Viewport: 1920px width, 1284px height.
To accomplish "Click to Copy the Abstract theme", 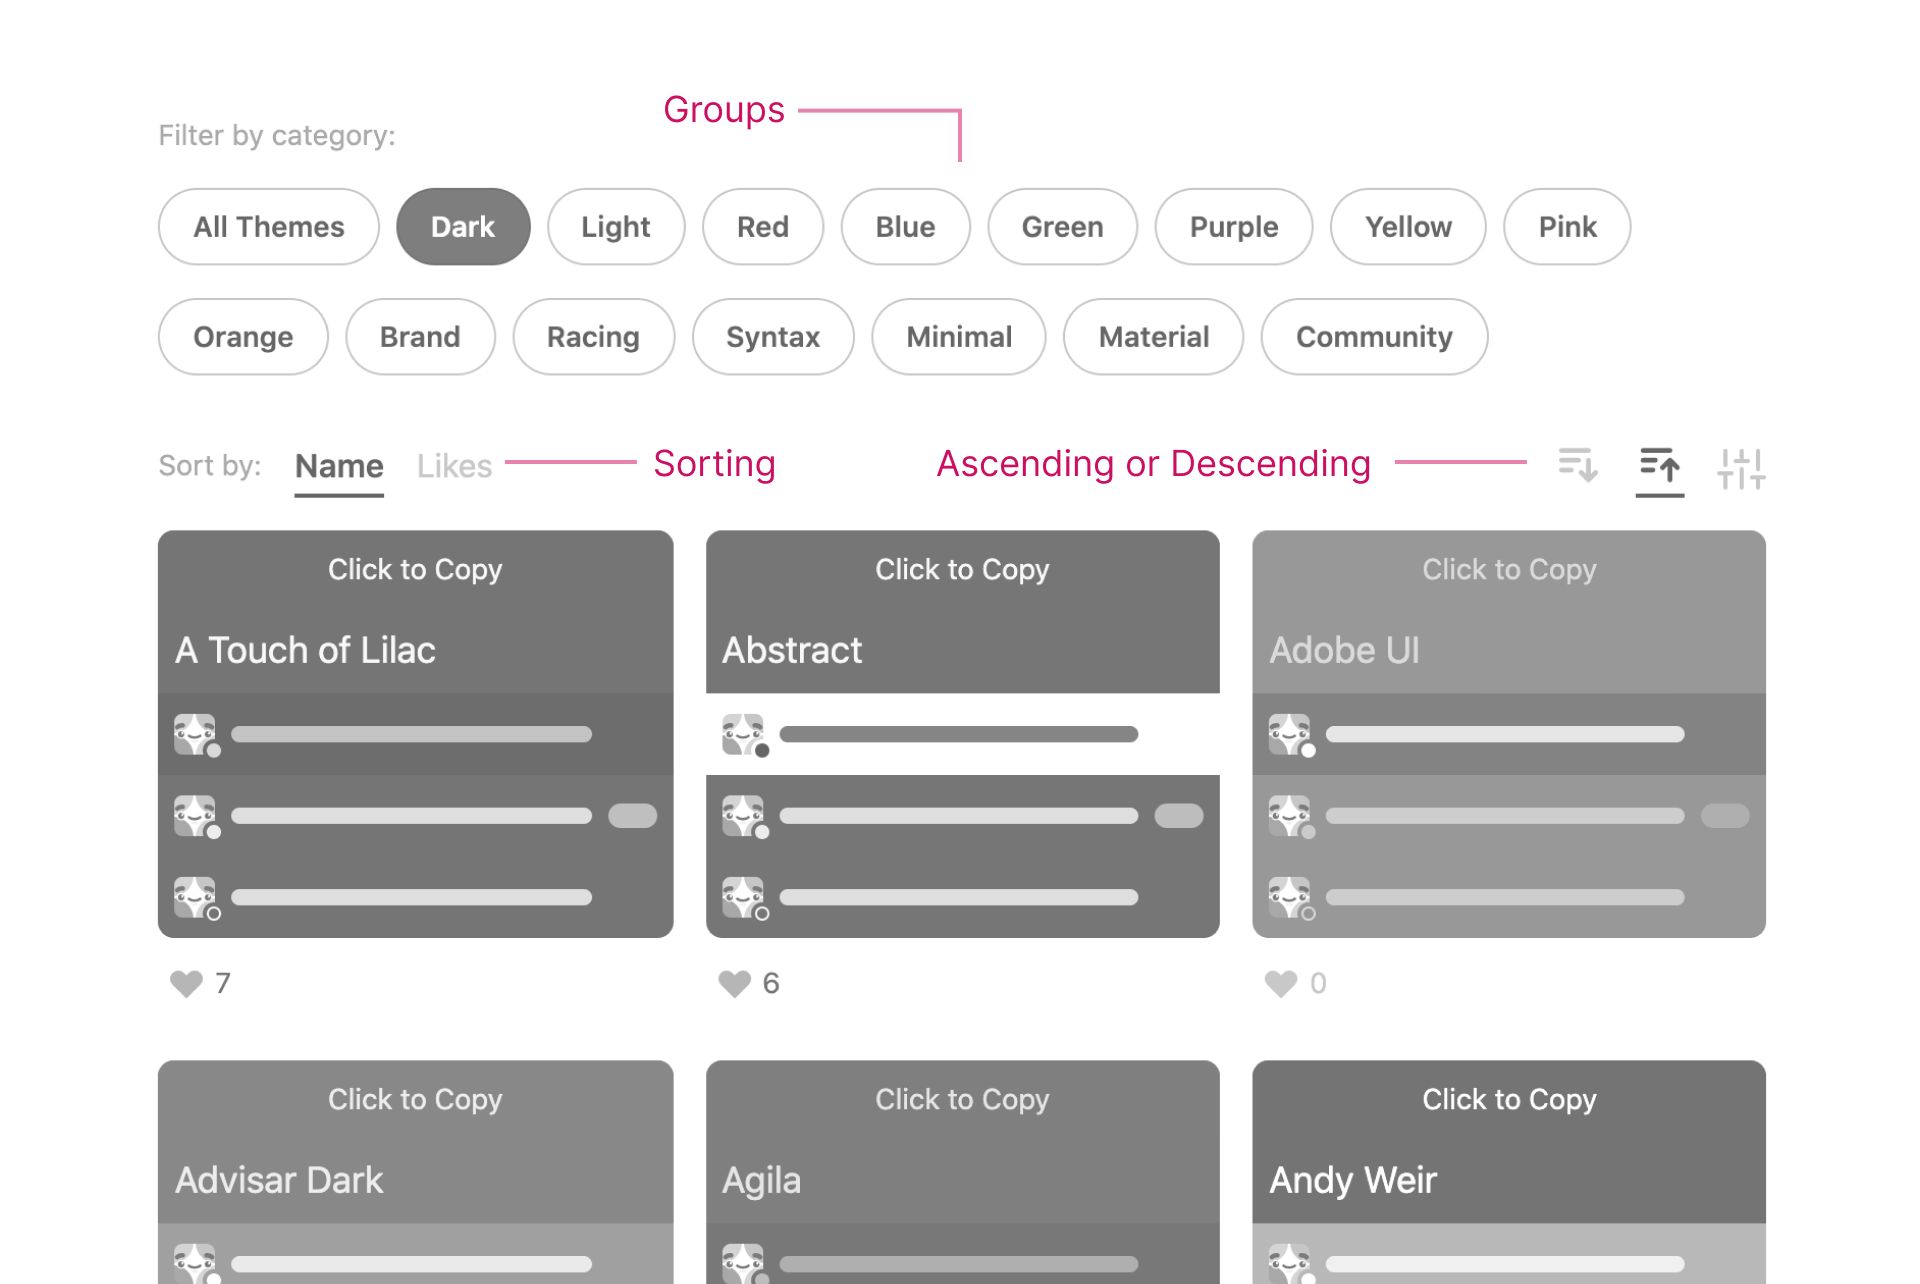I will coord(962,570).
